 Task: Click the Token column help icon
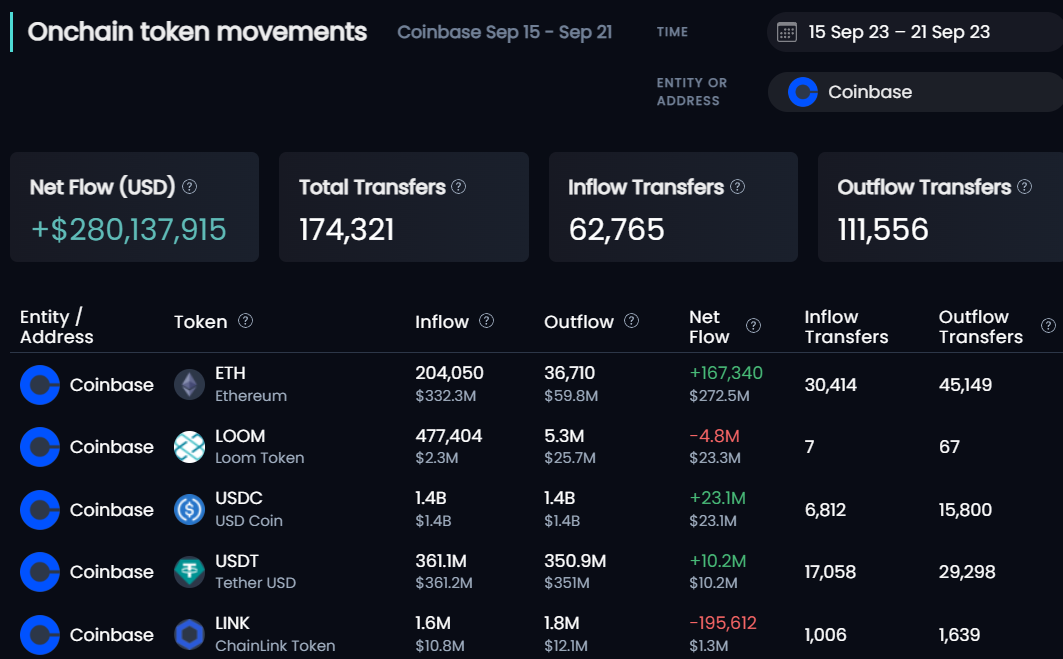coord(245,321)
